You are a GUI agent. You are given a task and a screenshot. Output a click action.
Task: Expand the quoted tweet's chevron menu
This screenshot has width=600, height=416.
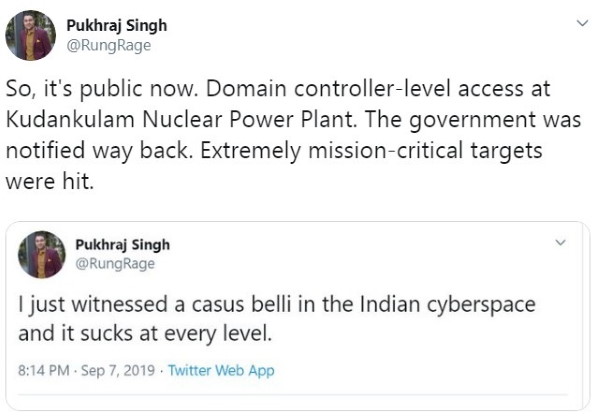[560, 242]
